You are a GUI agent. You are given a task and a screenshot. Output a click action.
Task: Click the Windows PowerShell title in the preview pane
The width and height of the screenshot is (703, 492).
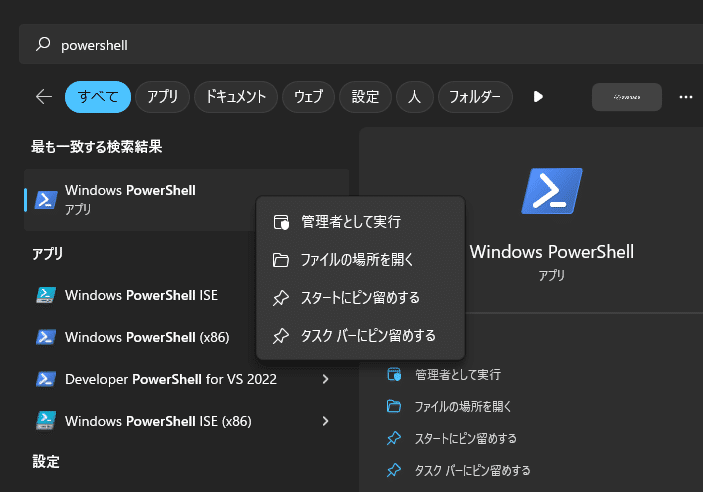(552, 252)
